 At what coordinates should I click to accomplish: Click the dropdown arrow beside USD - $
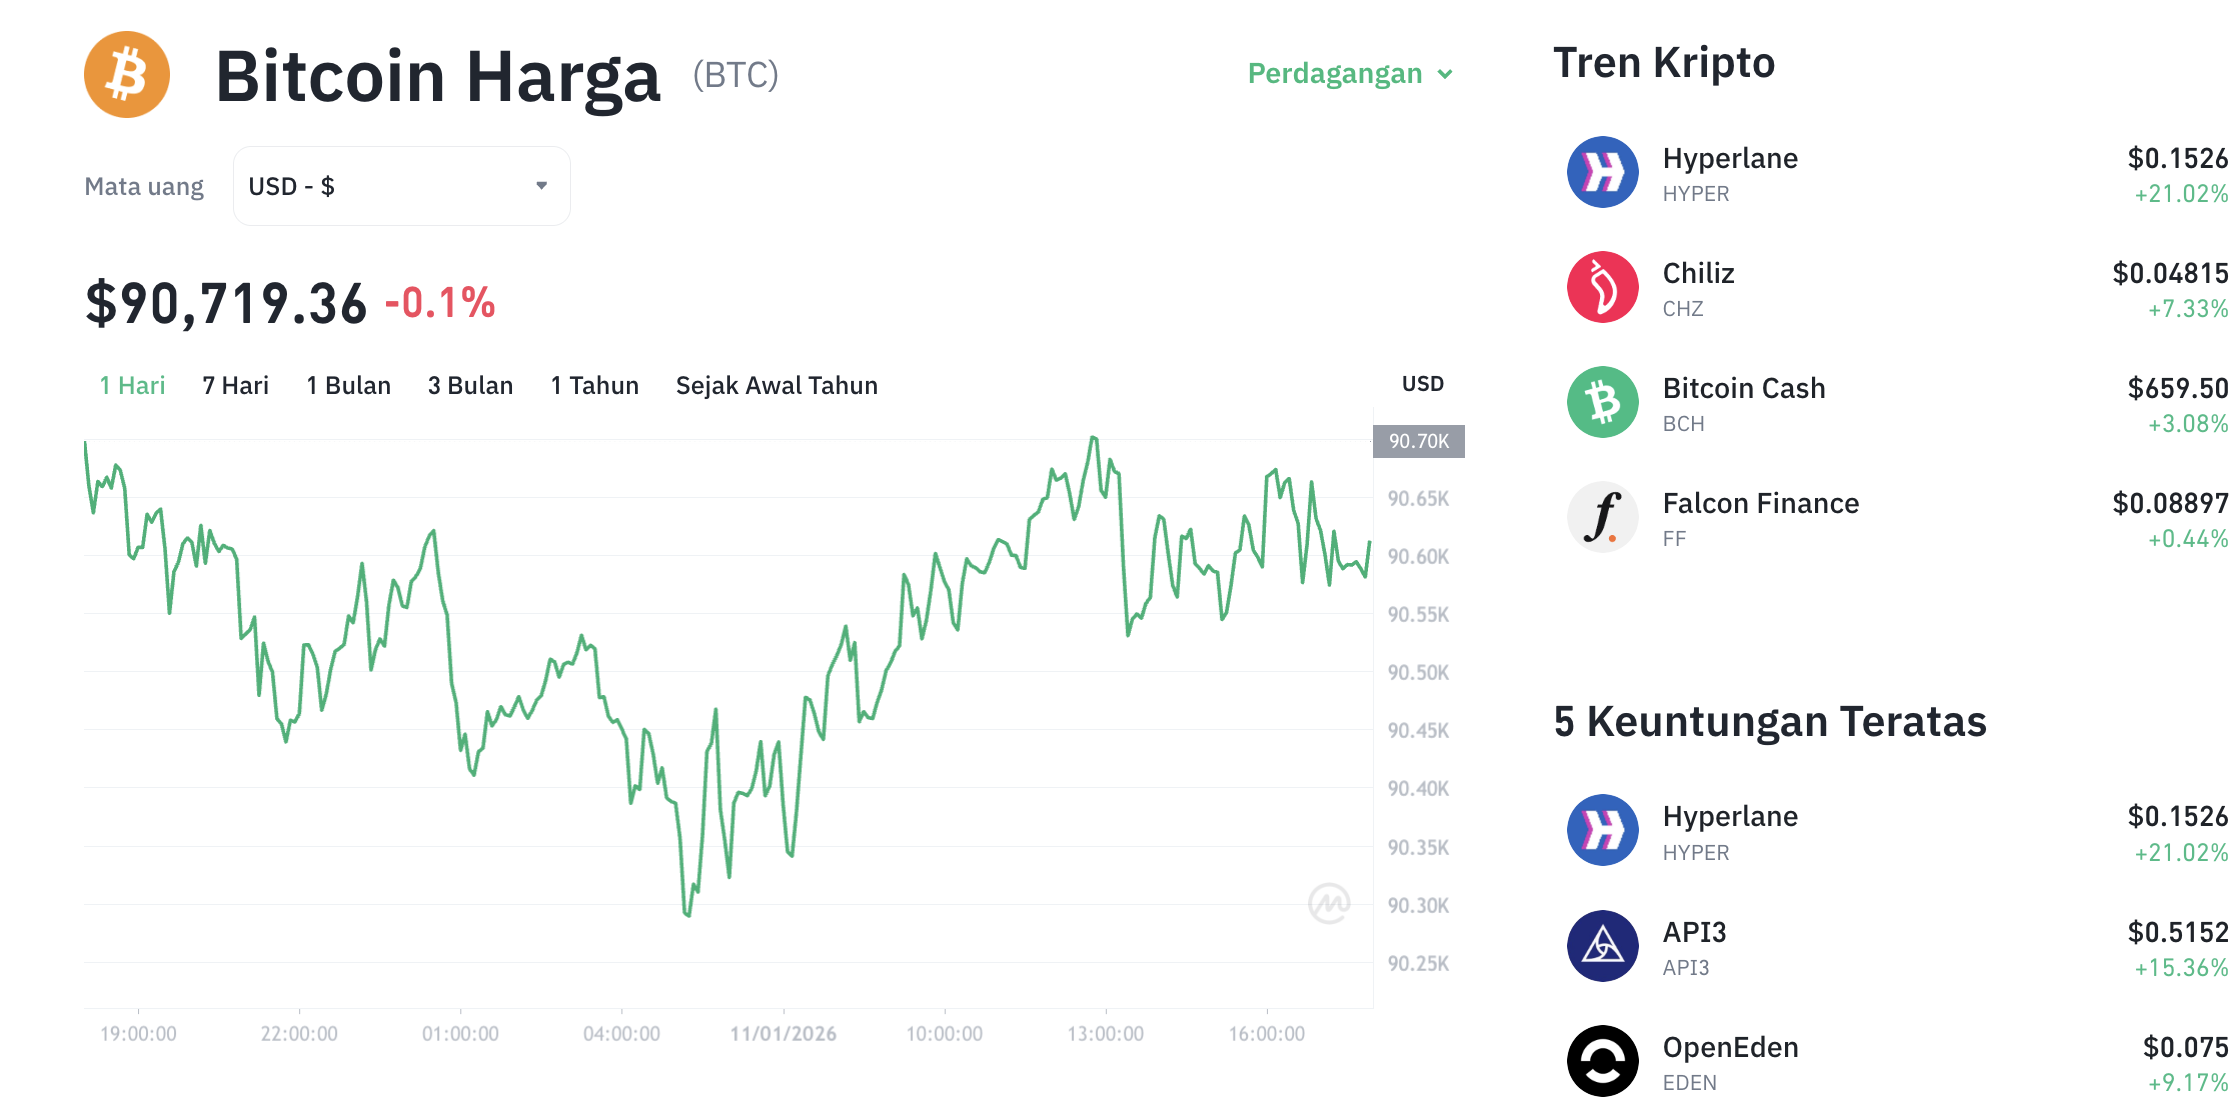[541, 186]
